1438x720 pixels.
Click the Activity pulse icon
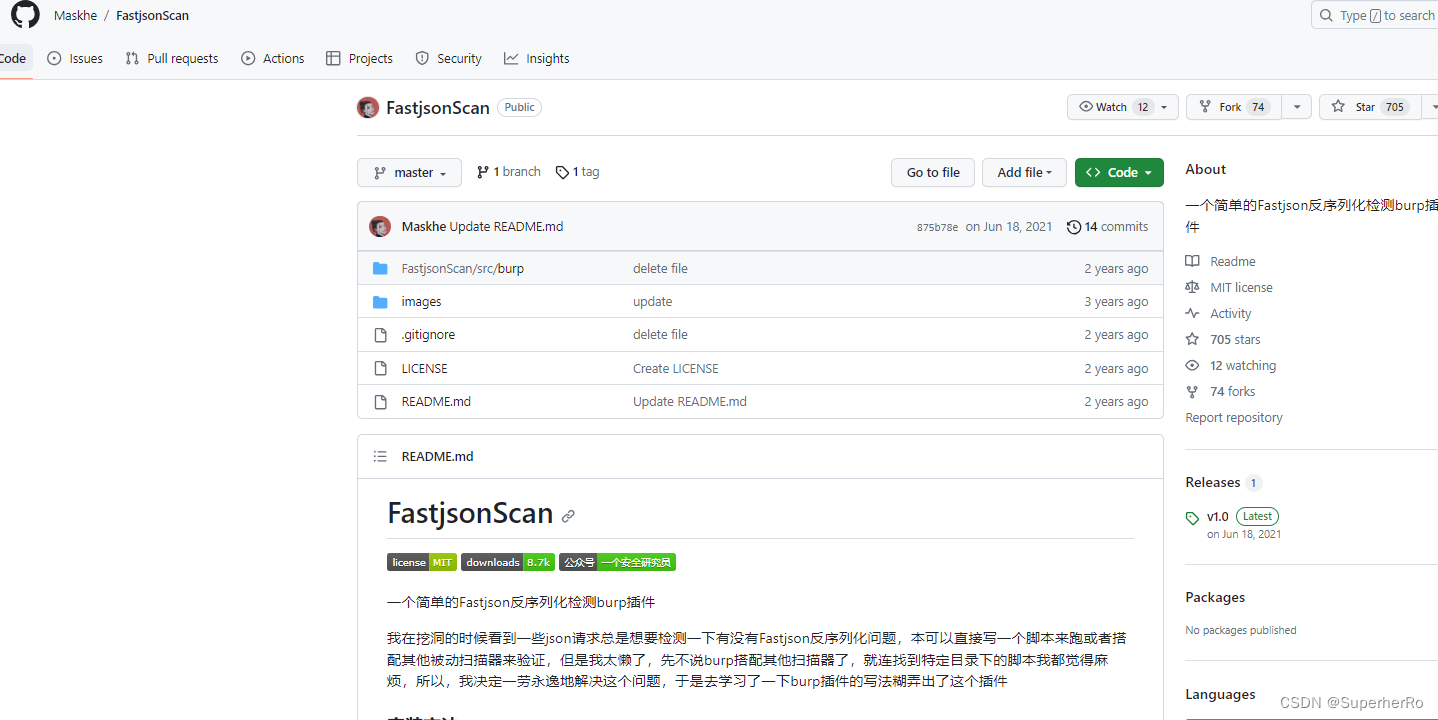click(x=1191, y=313)
